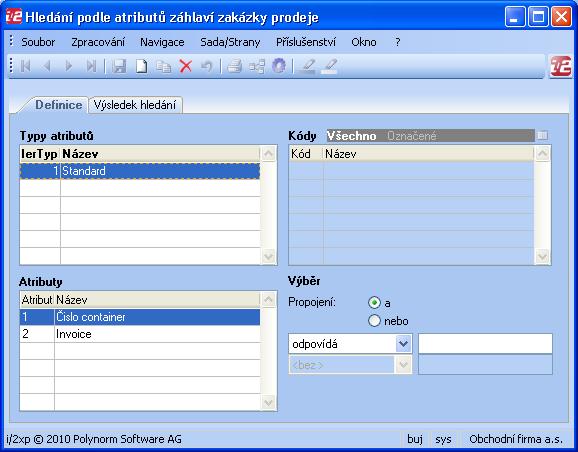Click the copy documents toolbar icon
This screenshot has width=578, height=452.
(x=163, y=66)
